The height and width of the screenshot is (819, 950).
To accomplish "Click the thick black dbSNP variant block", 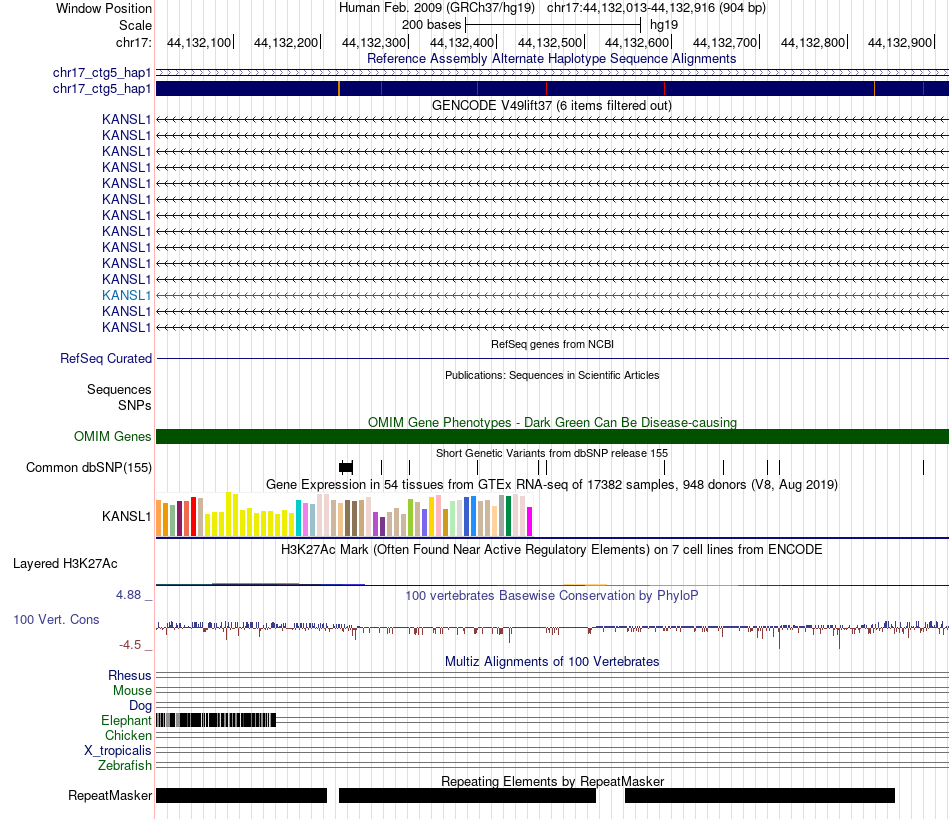I will tap(346, 467).
